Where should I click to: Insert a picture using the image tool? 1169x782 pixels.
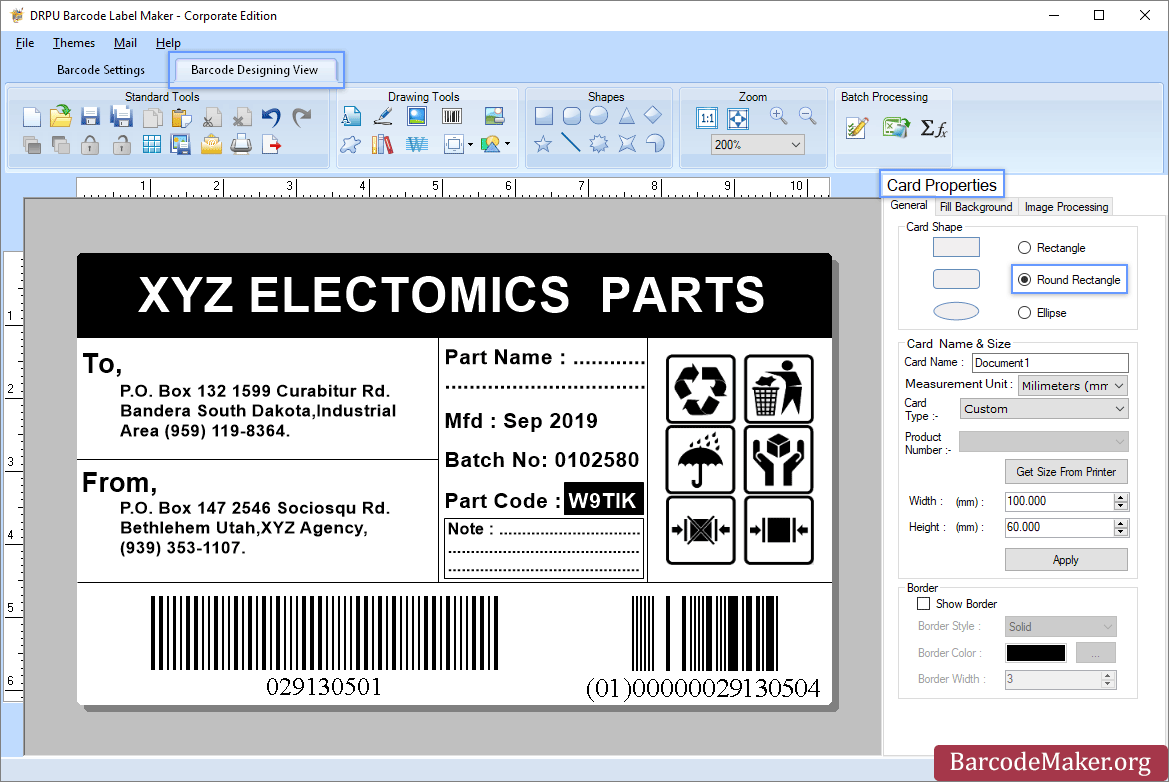(417, 116)
